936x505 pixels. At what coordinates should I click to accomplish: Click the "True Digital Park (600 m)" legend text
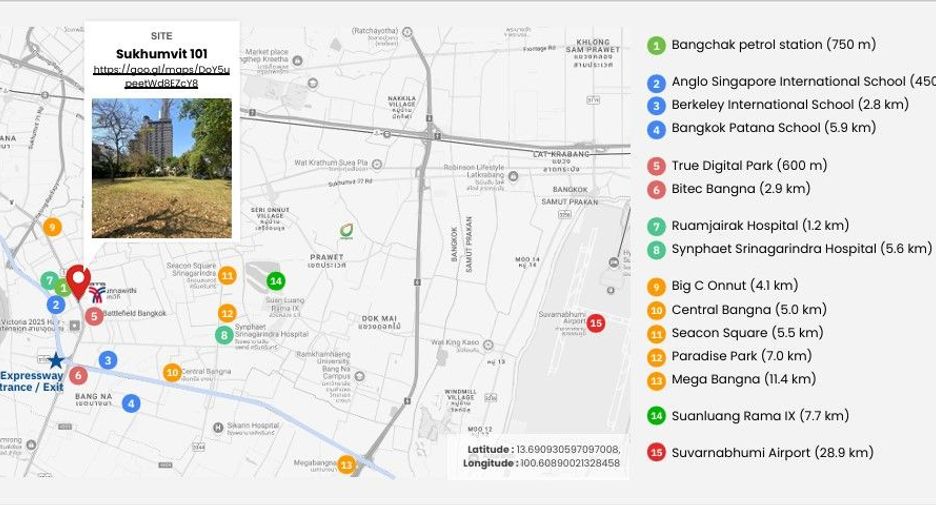[x=749, y=165]
